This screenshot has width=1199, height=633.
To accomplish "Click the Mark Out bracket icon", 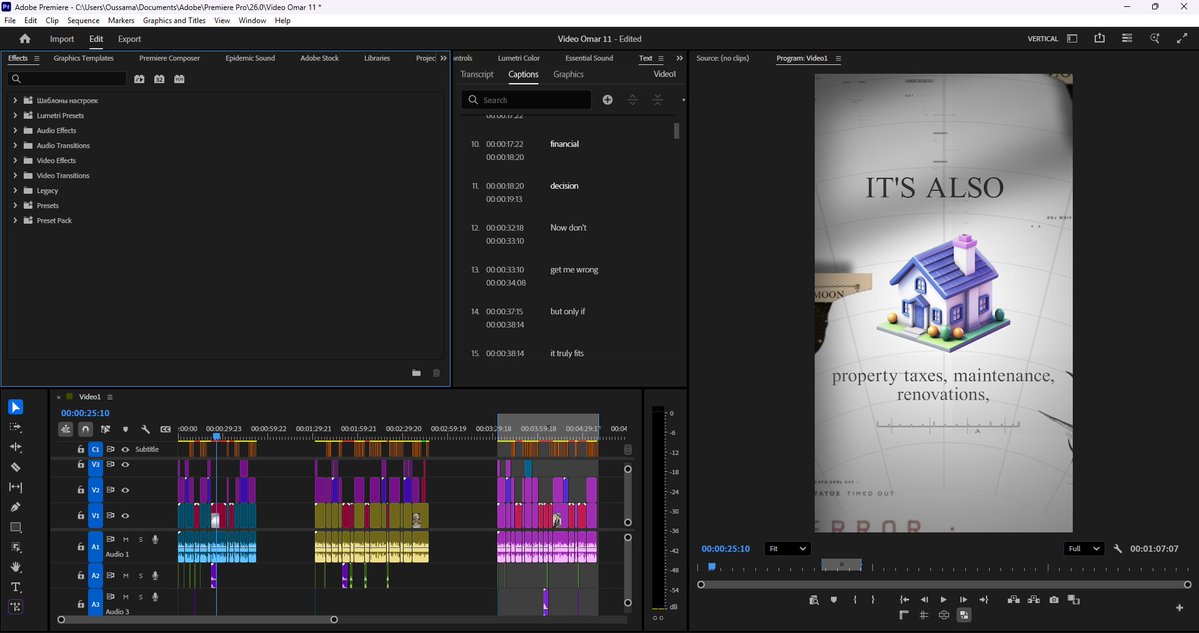I will coord(875,599).
